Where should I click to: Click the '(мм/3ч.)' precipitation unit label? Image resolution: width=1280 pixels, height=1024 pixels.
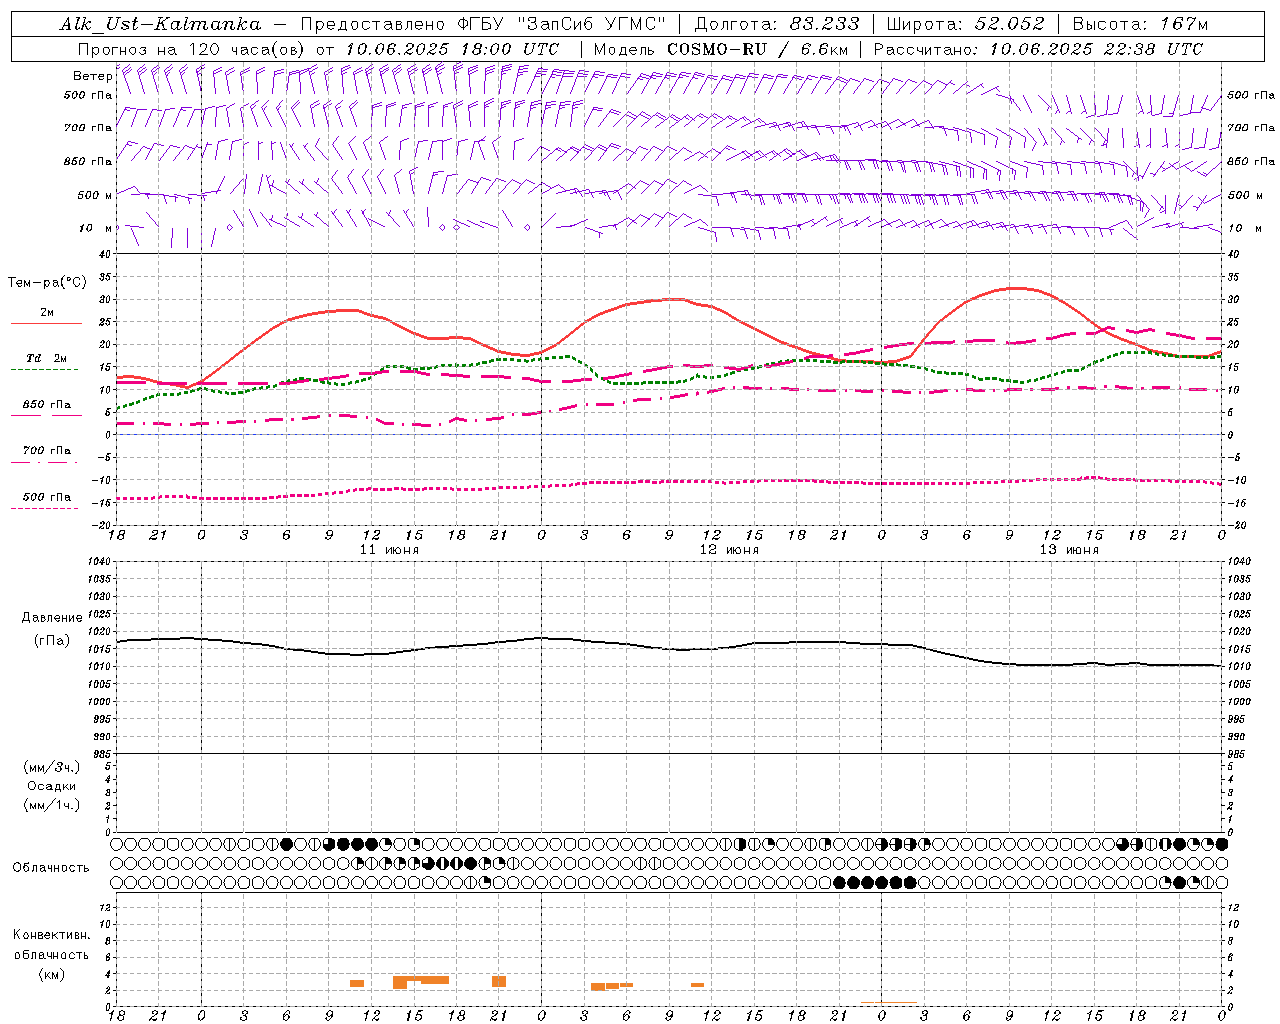pos(52,767)
